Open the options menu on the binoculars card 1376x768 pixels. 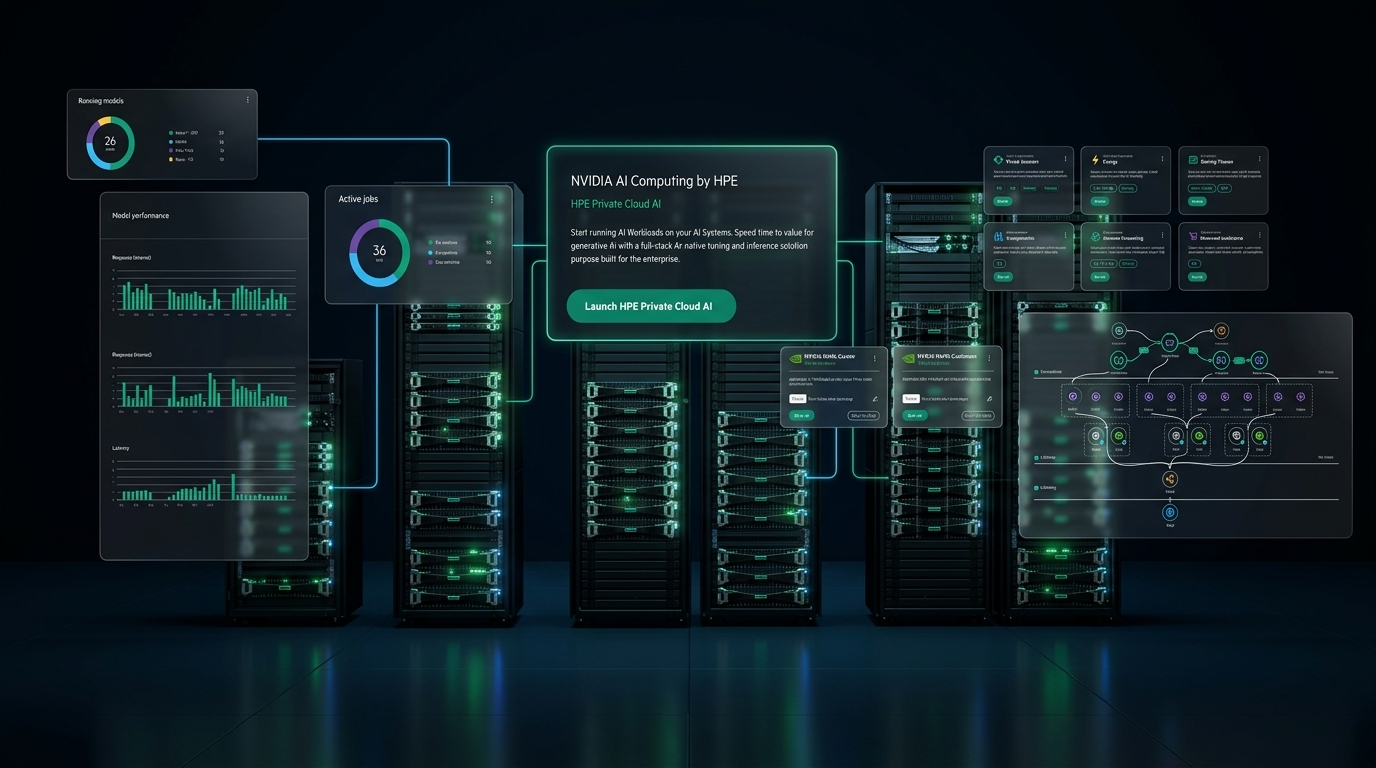click(1065, 235)
